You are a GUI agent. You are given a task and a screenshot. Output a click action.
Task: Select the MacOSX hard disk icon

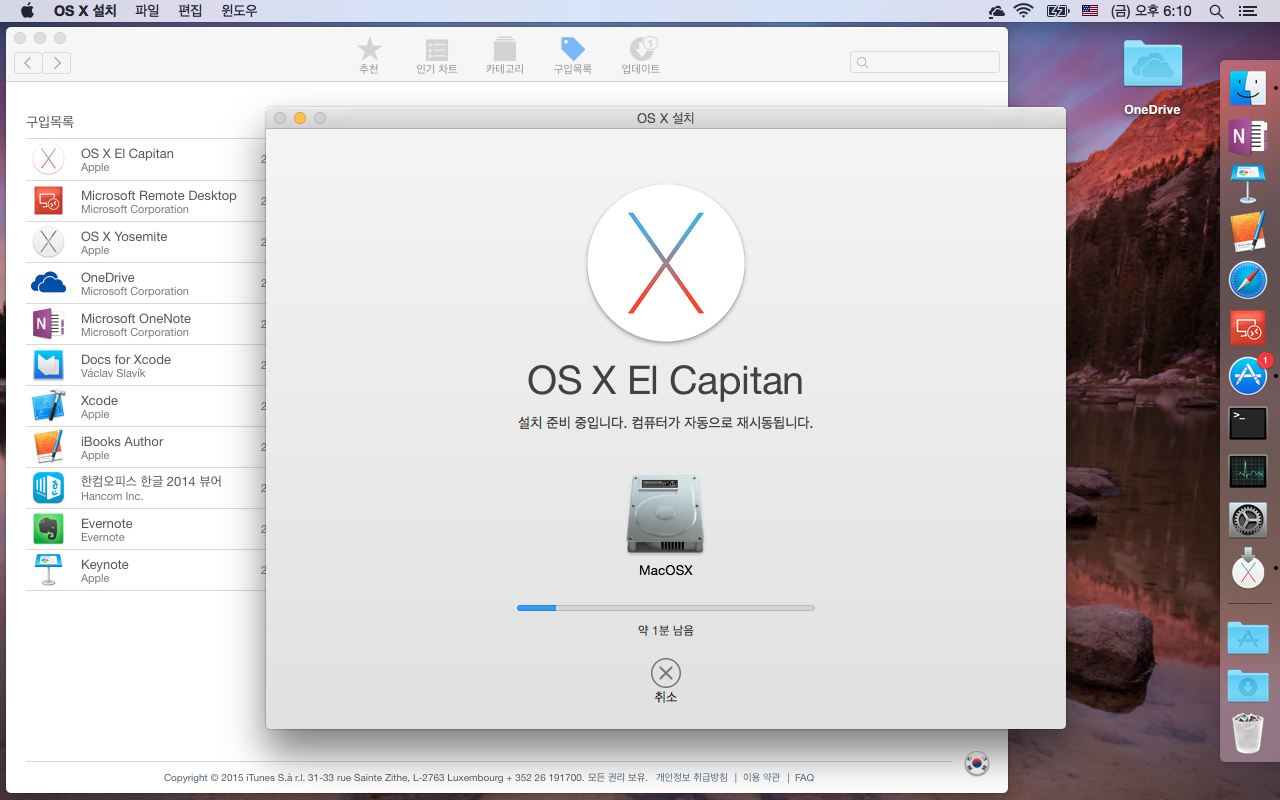(x=665, y=514)
